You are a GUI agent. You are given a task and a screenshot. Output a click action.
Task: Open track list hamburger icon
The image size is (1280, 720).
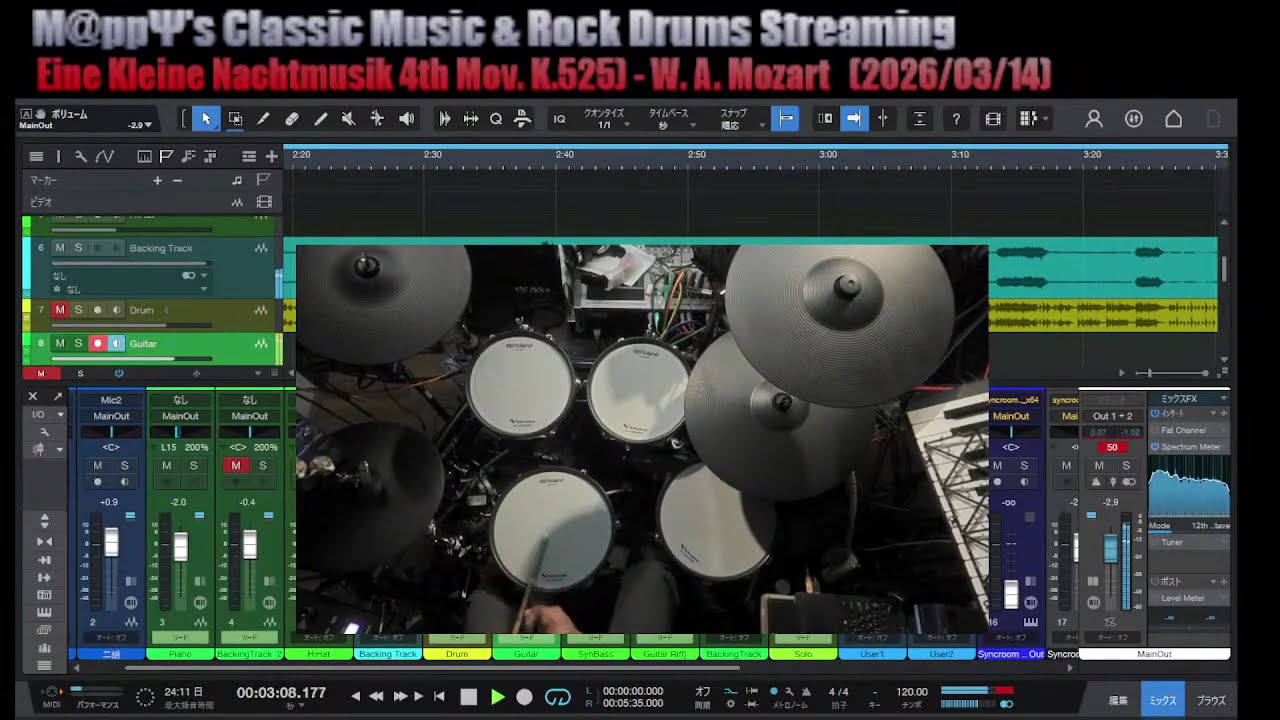tap(36, 156)
